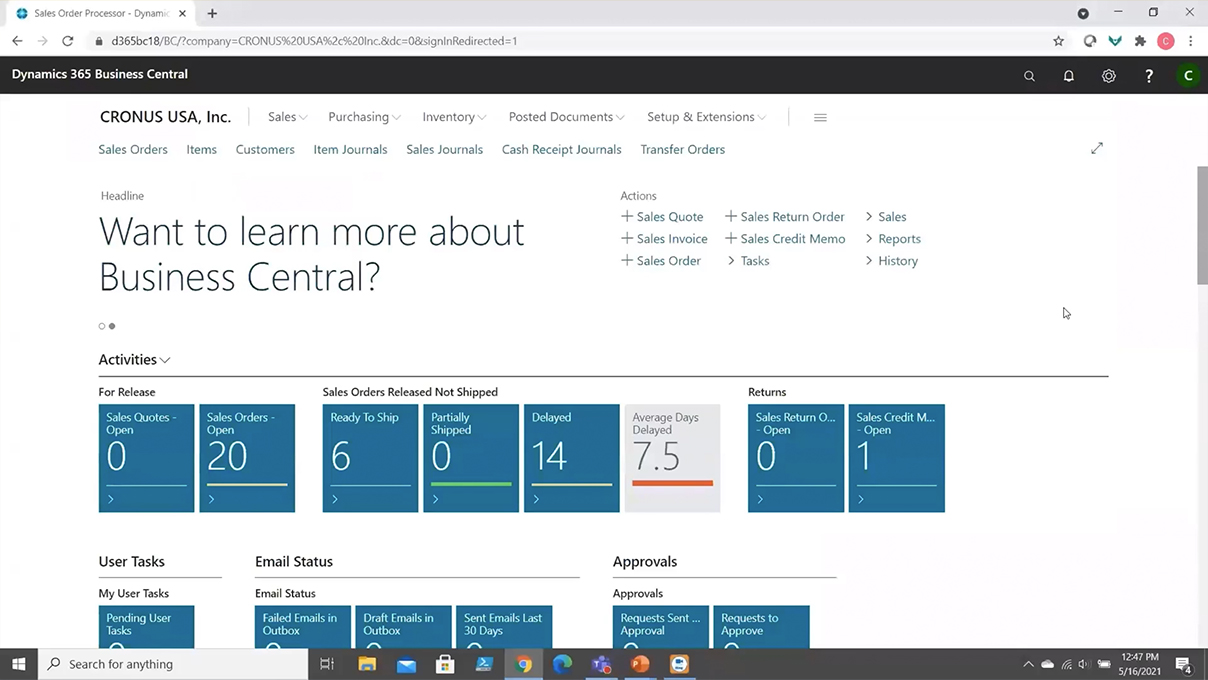Expand the Reports actions group
The height and width of the screenshot is (680, 1208).
click(893, 239)
